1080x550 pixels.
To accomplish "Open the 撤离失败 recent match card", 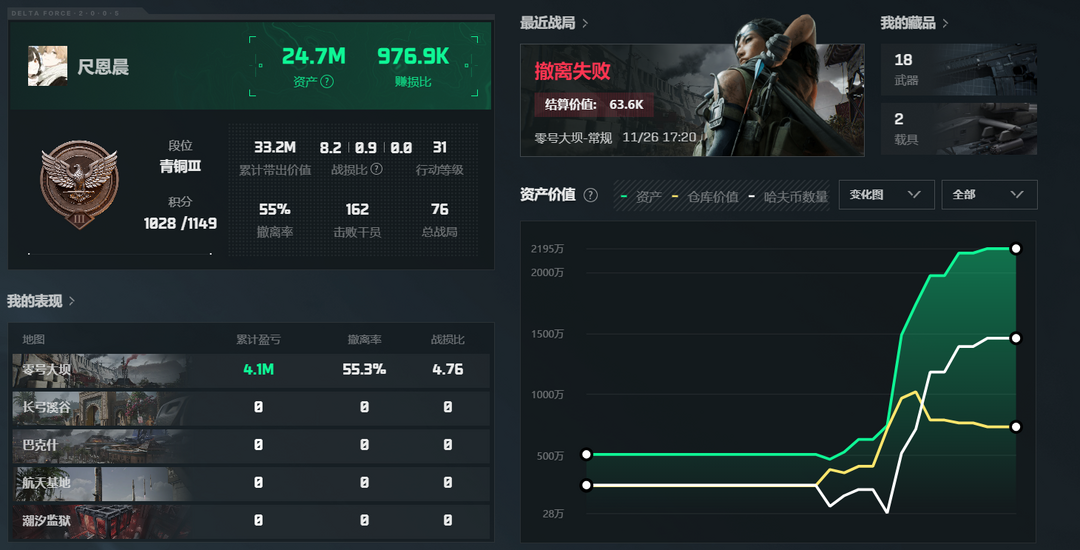I will pos(692,100).
